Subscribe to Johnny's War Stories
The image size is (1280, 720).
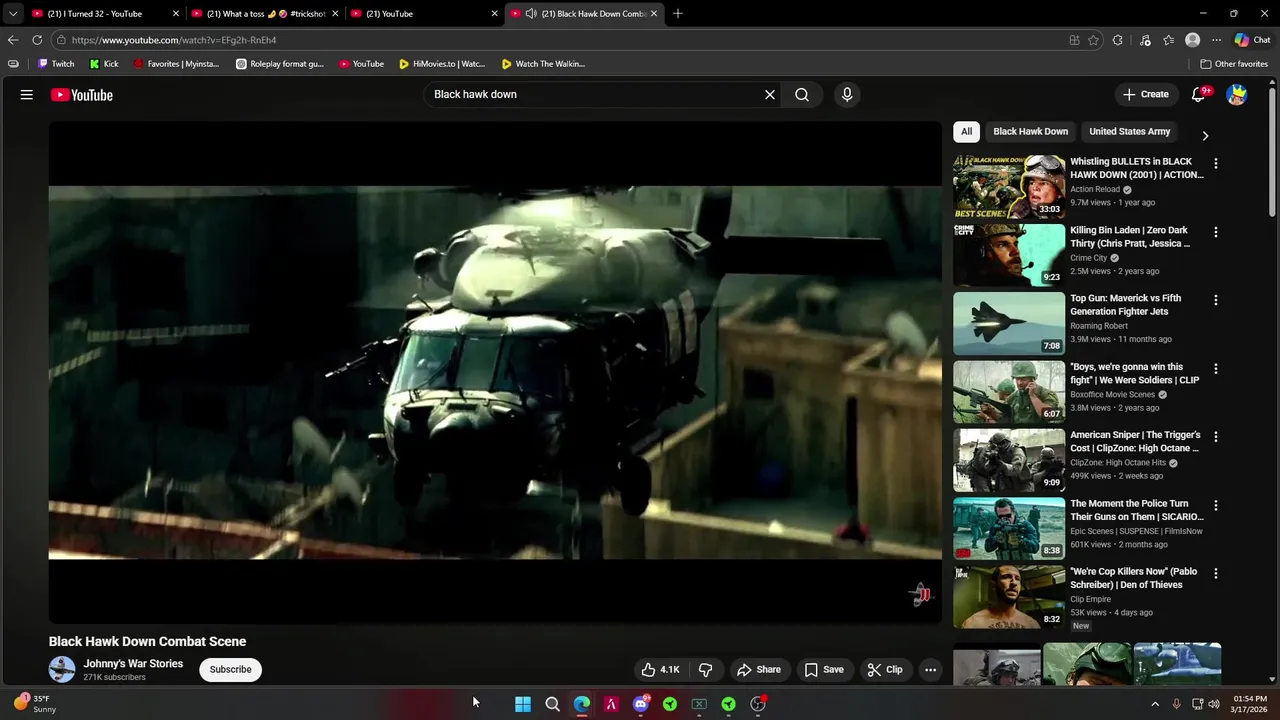(x=230, y=670)
